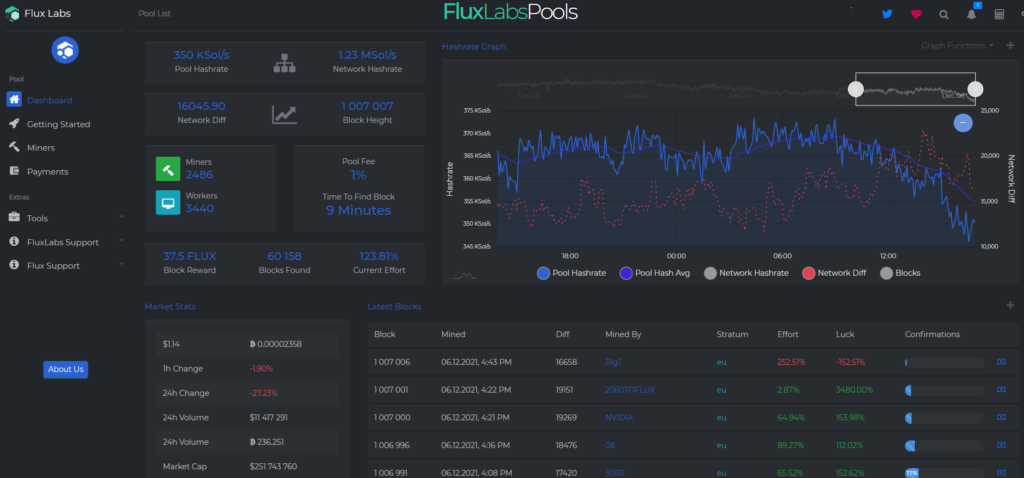Click the move icon beside Latest Blocks

click(x=1010, y=306)
